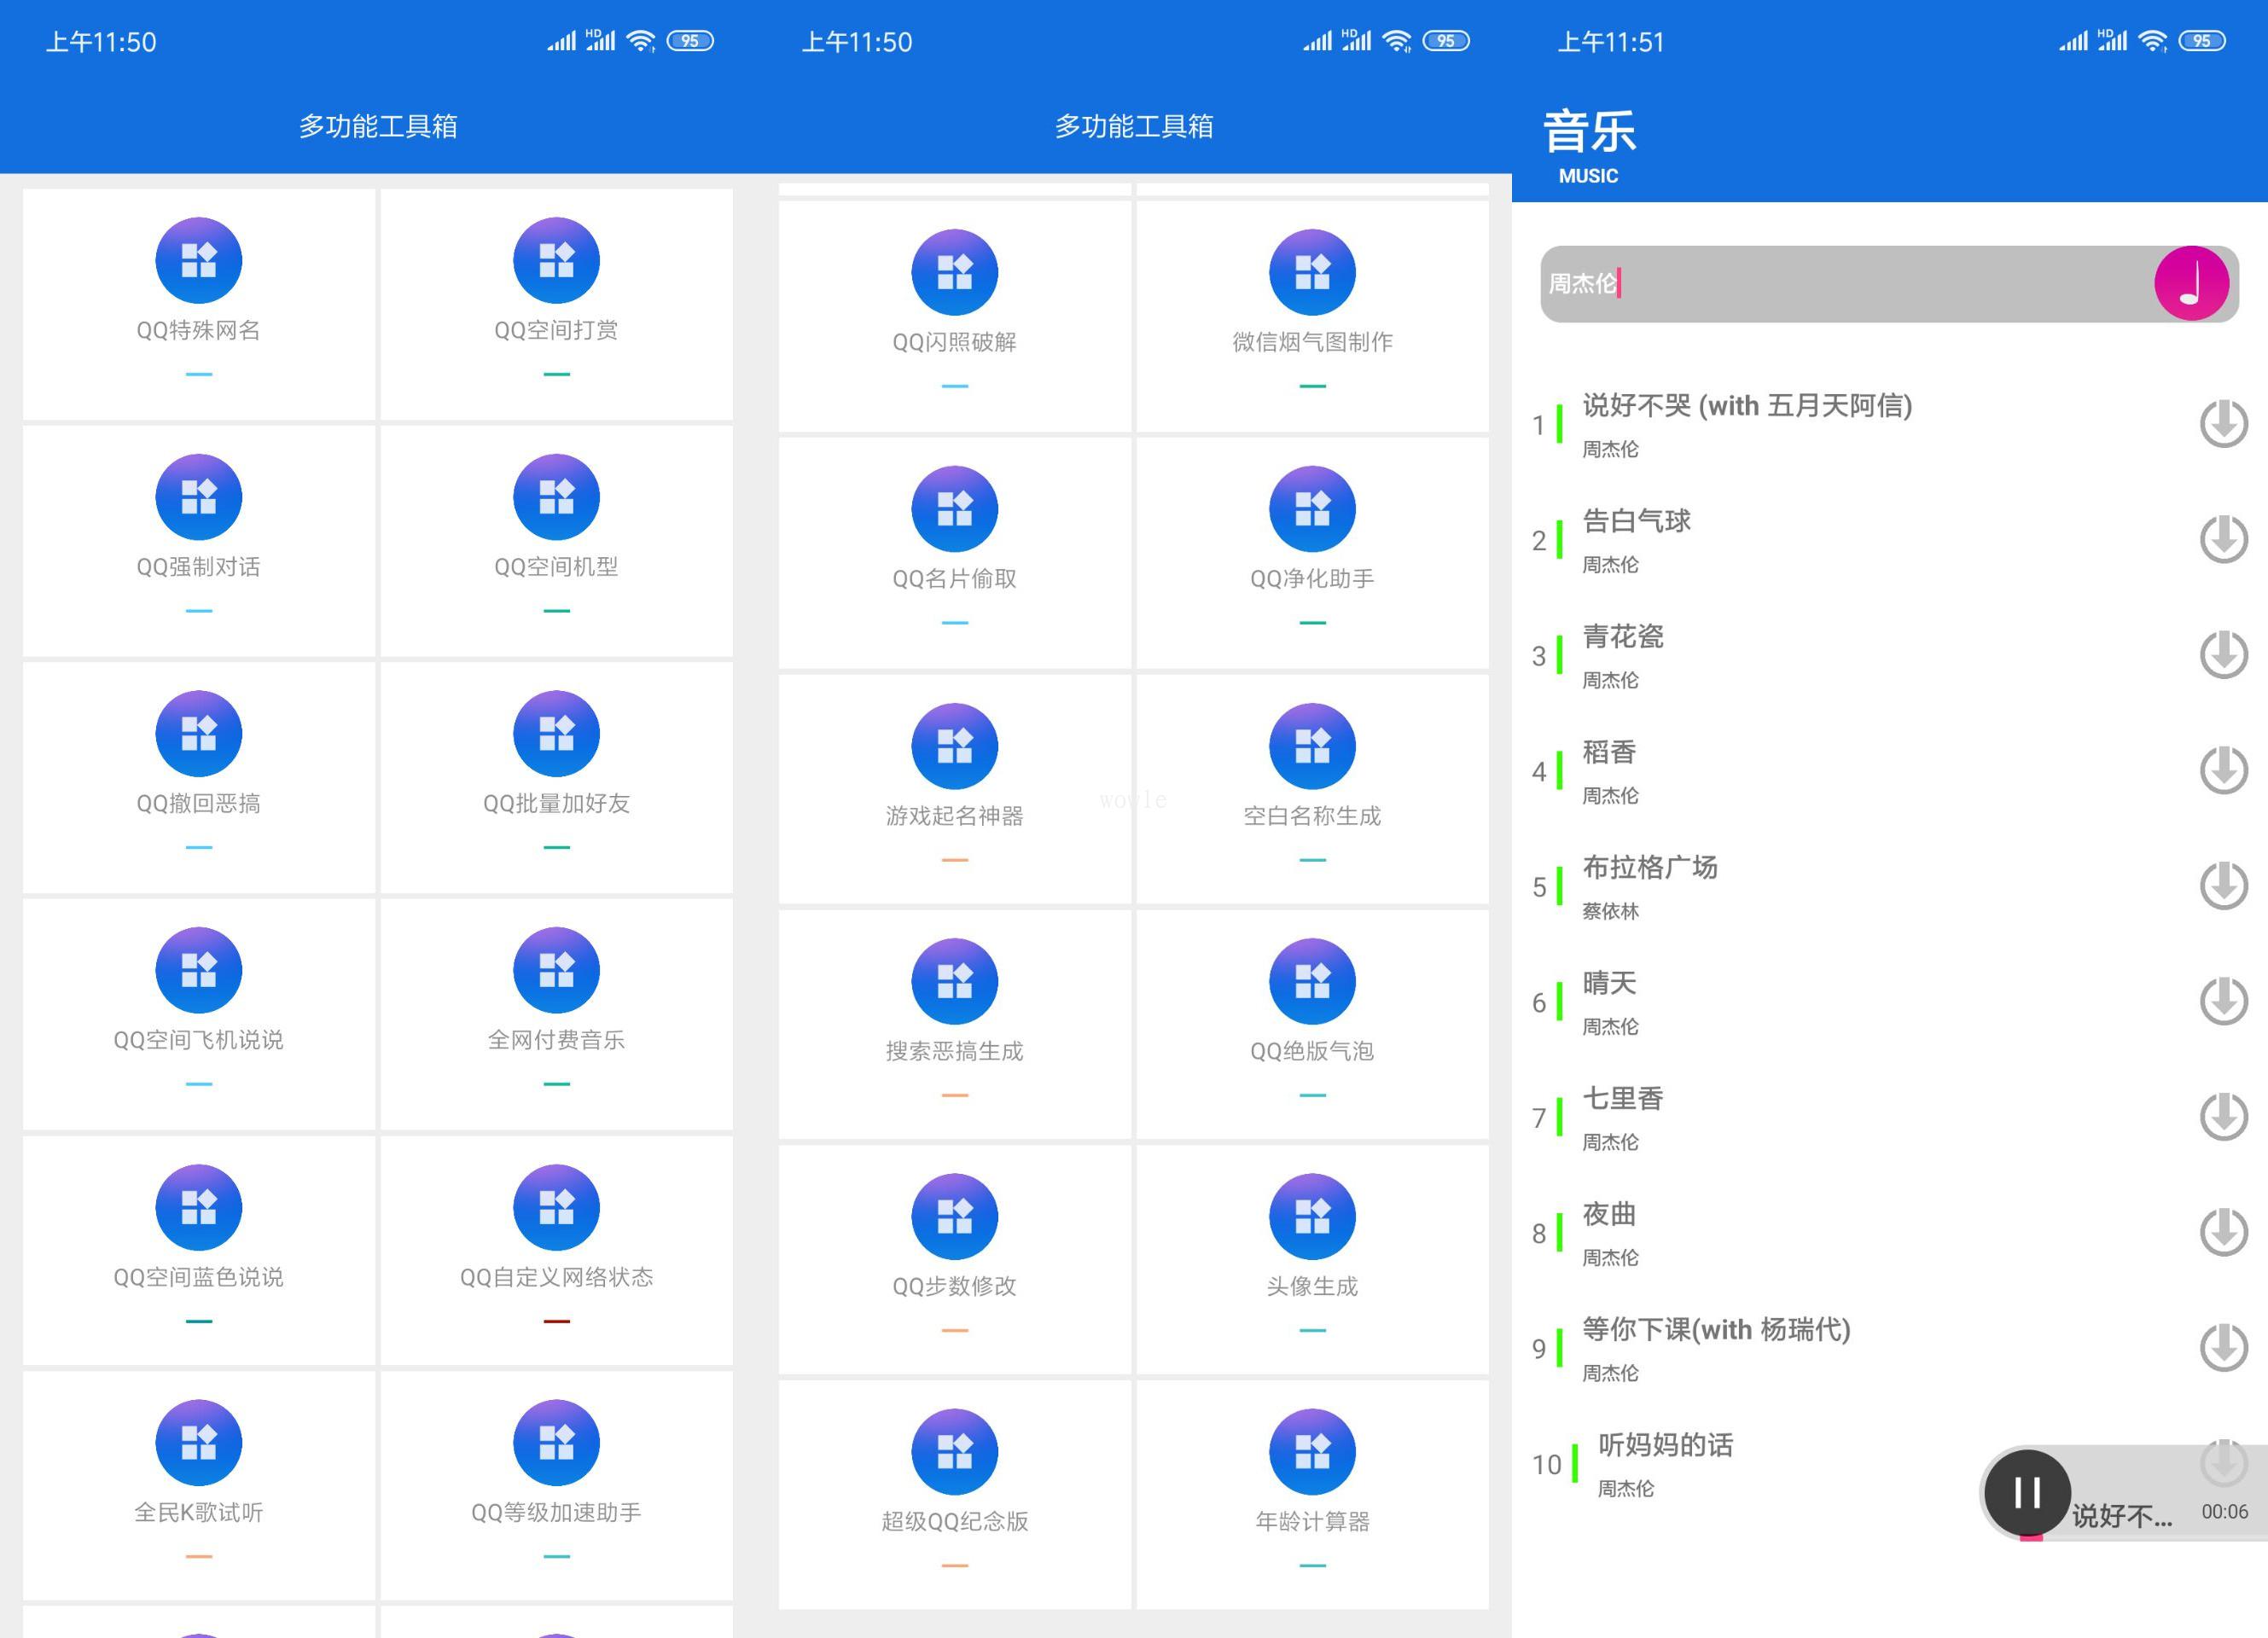Viewport: 2268px width, 1638px height.
Task: Download the song 青花瓷
Action: [x=2223, y=655]
